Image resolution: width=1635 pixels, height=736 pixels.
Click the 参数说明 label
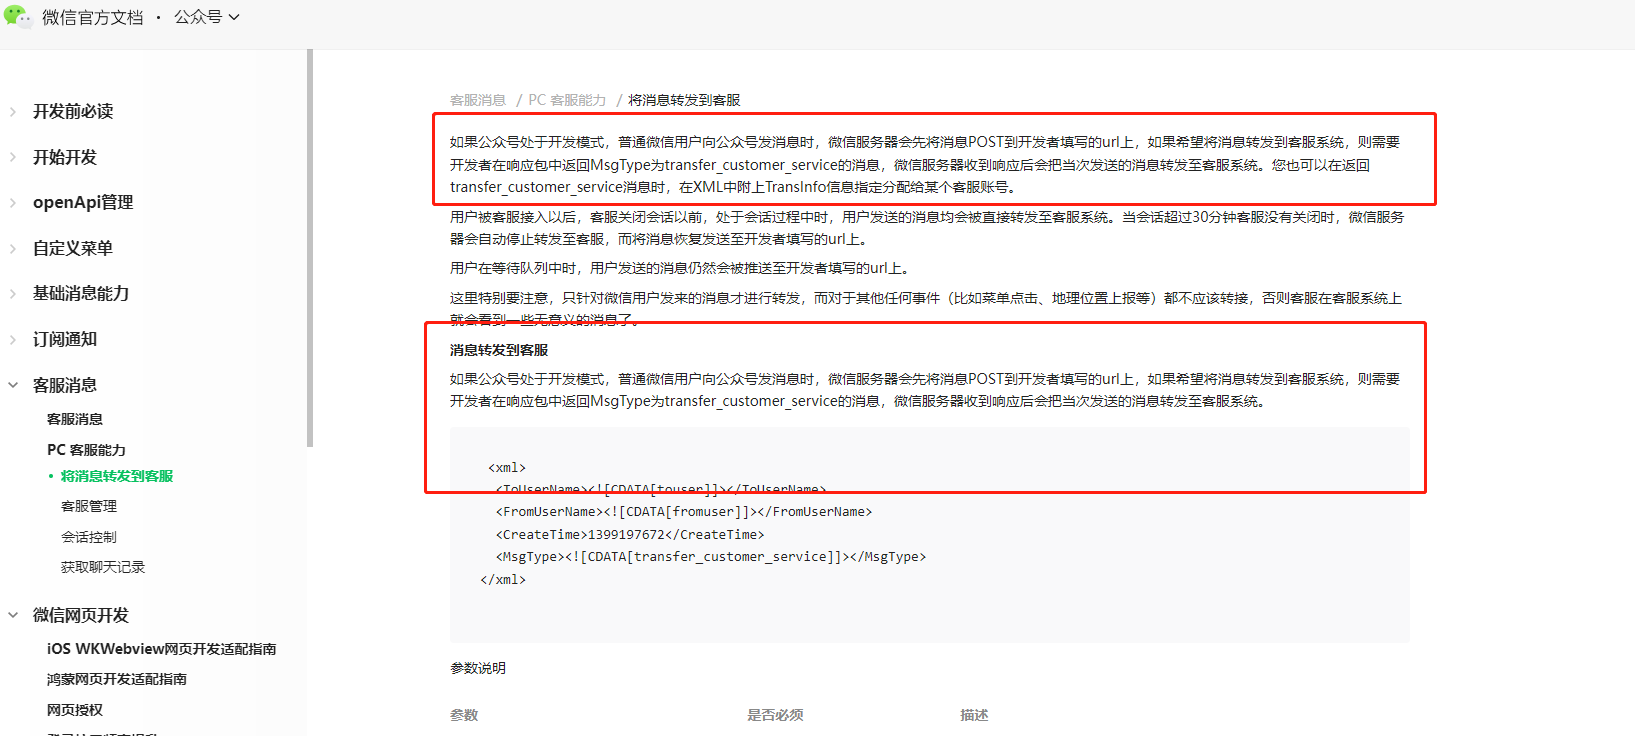478,668
